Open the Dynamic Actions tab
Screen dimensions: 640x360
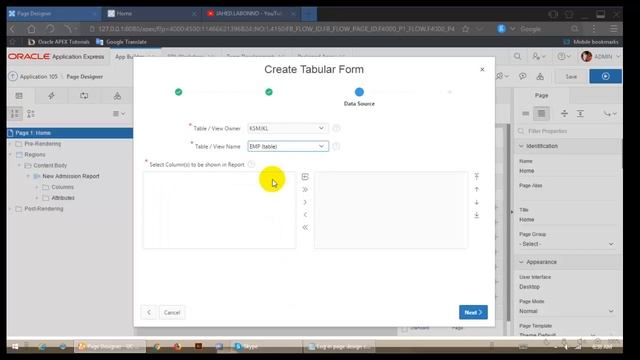(51, 96)
